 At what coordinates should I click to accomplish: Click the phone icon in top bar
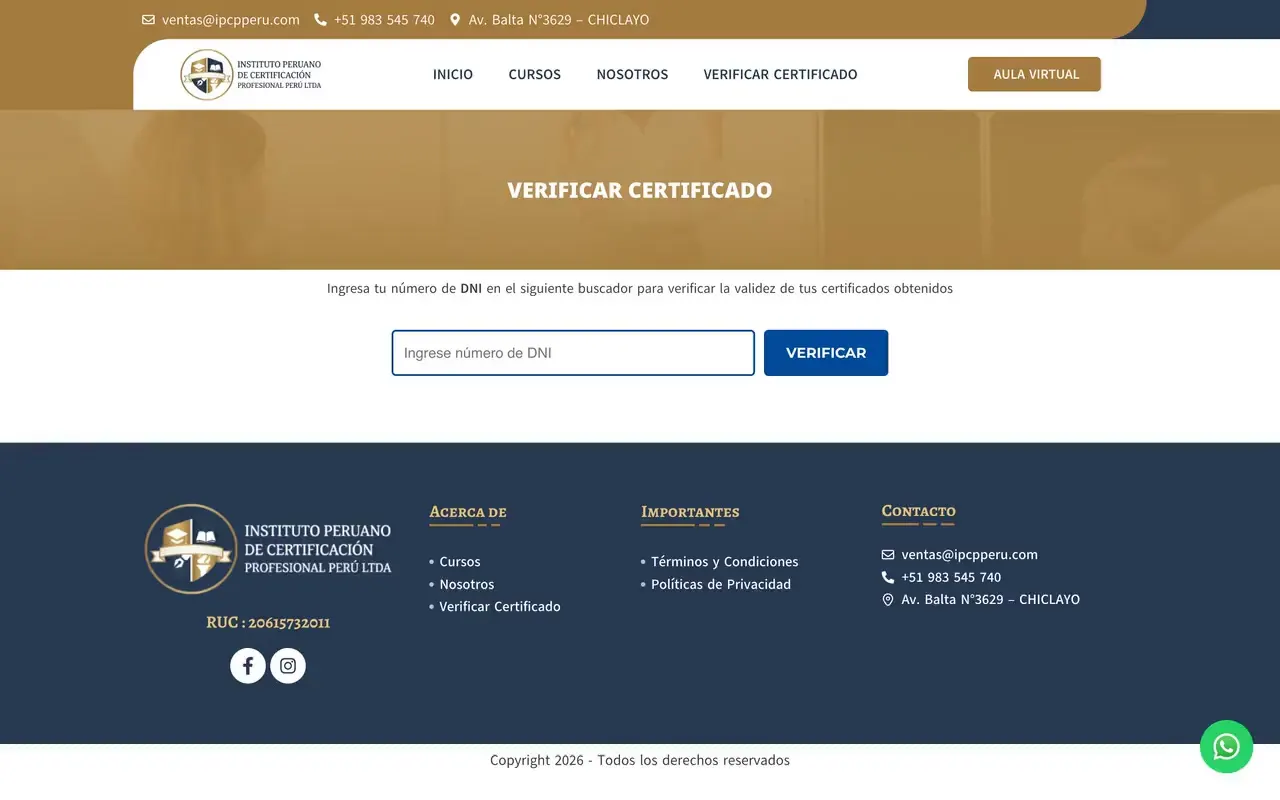tap(320, 20)
